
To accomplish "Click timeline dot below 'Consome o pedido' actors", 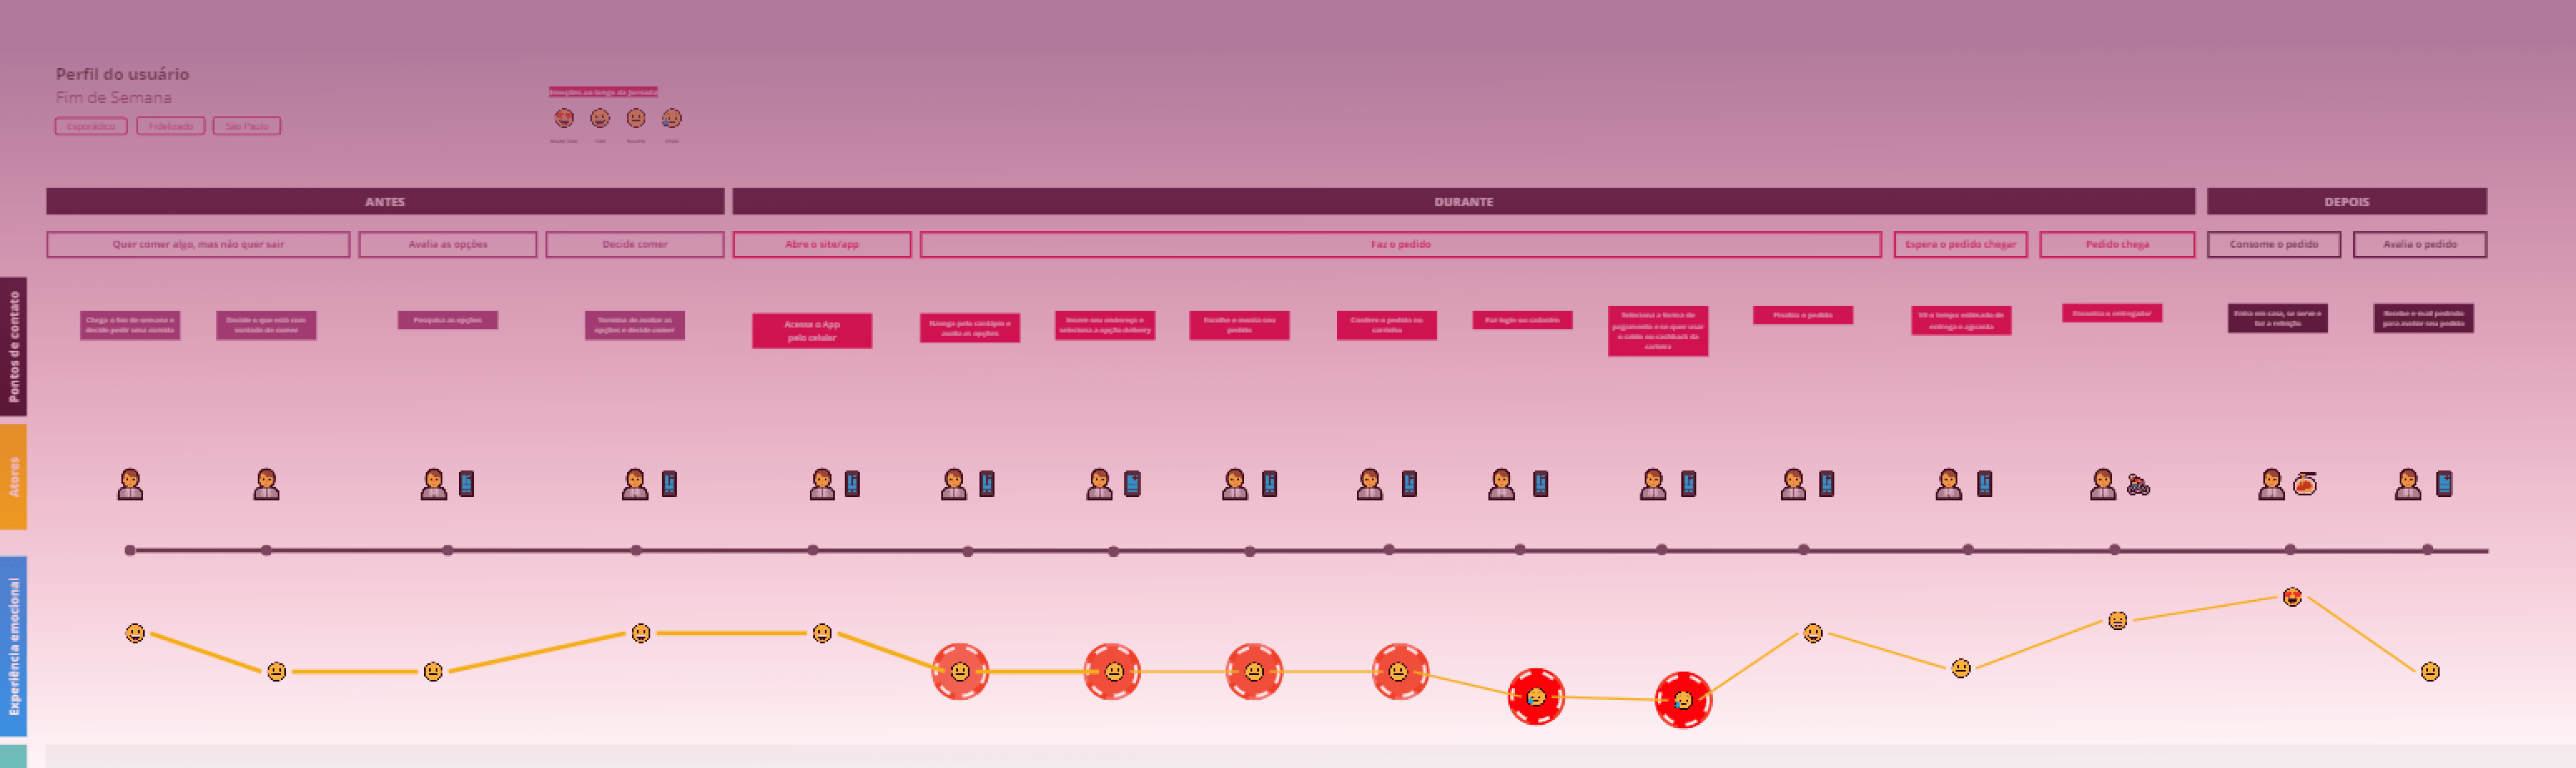I will [2290, 549].
